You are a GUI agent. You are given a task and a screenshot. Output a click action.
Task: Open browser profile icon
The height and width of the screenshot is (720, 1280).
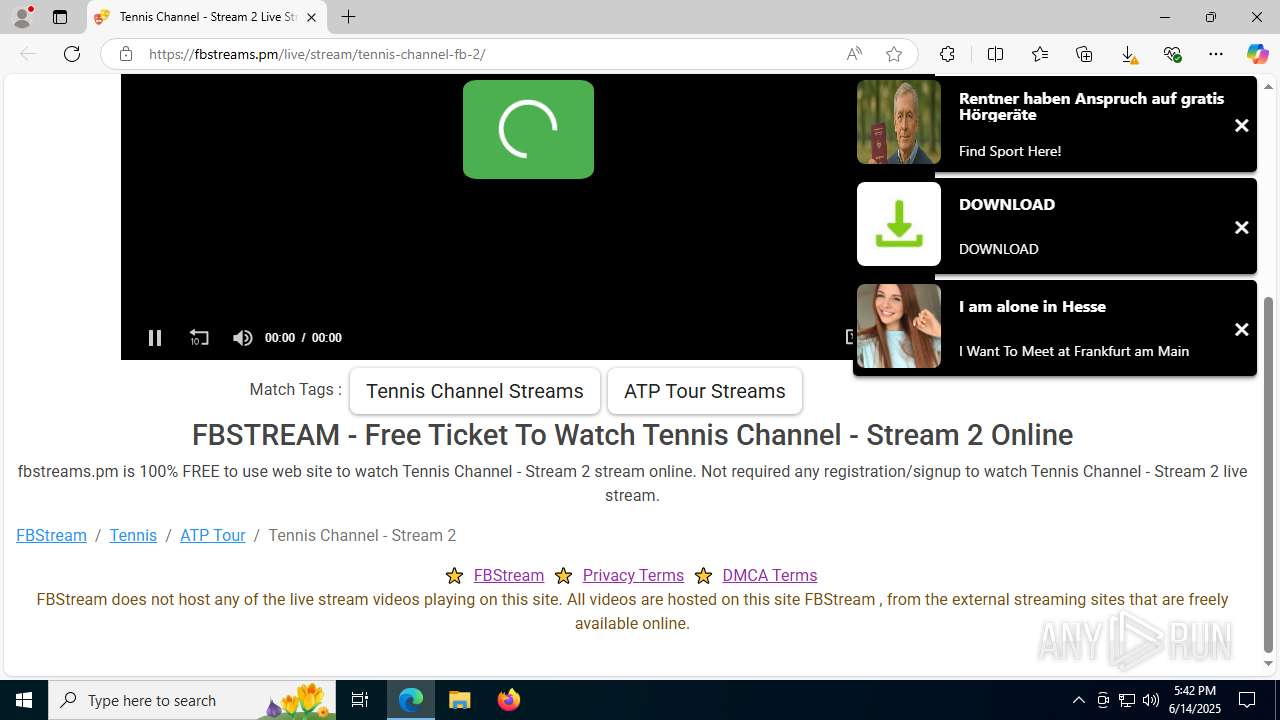[x=22, y=17]
